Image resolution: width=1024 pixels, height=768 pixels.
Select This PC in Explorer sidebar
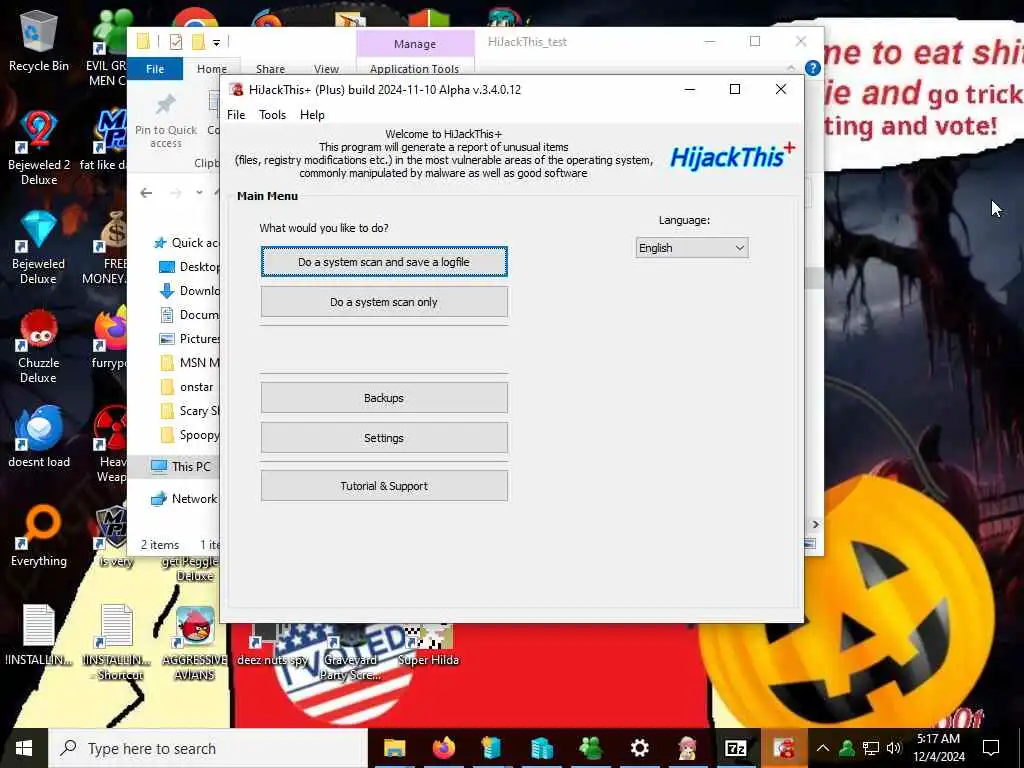[180, 466]
